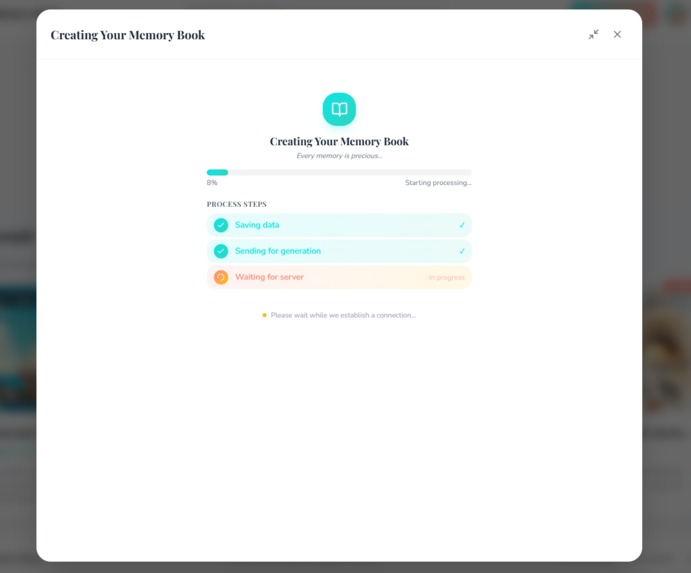Minimize the Creating Your Memory Book dialog
This screenshot has width=691, height=573.
click(x=594, y=34)
